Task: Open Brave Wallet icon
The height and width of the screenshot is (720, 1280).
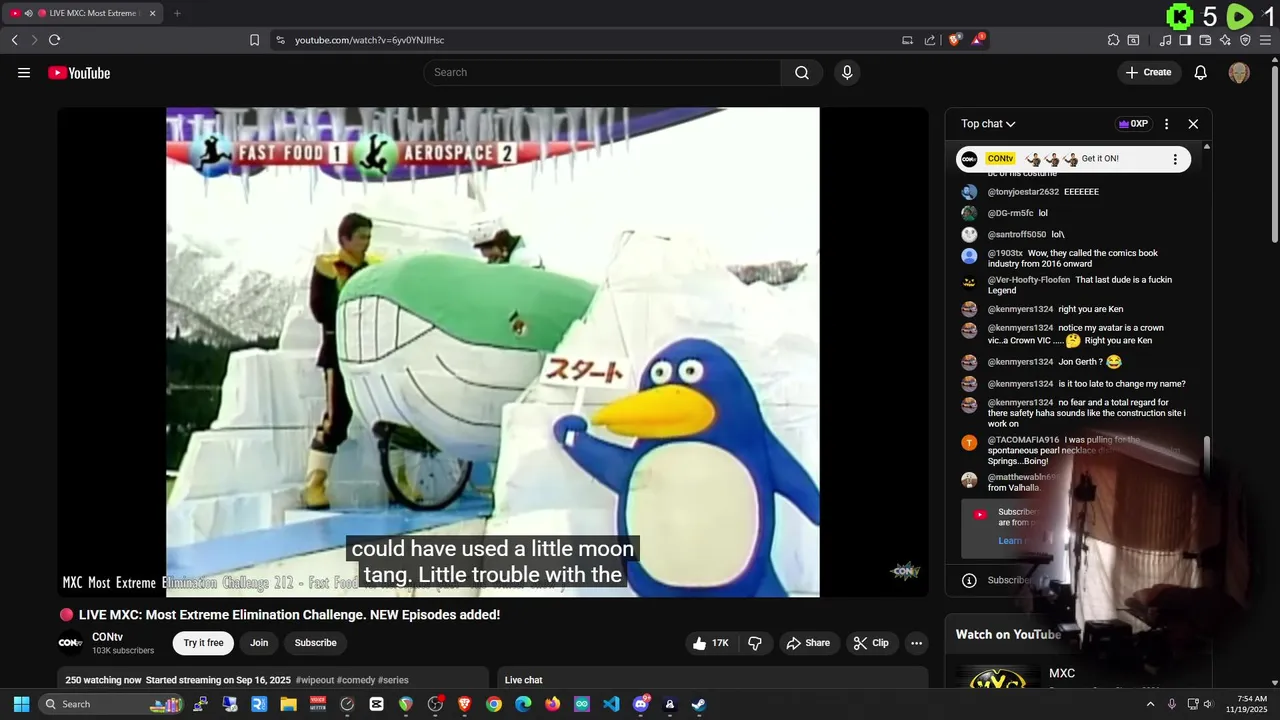Action: [x=1205, y=40]
